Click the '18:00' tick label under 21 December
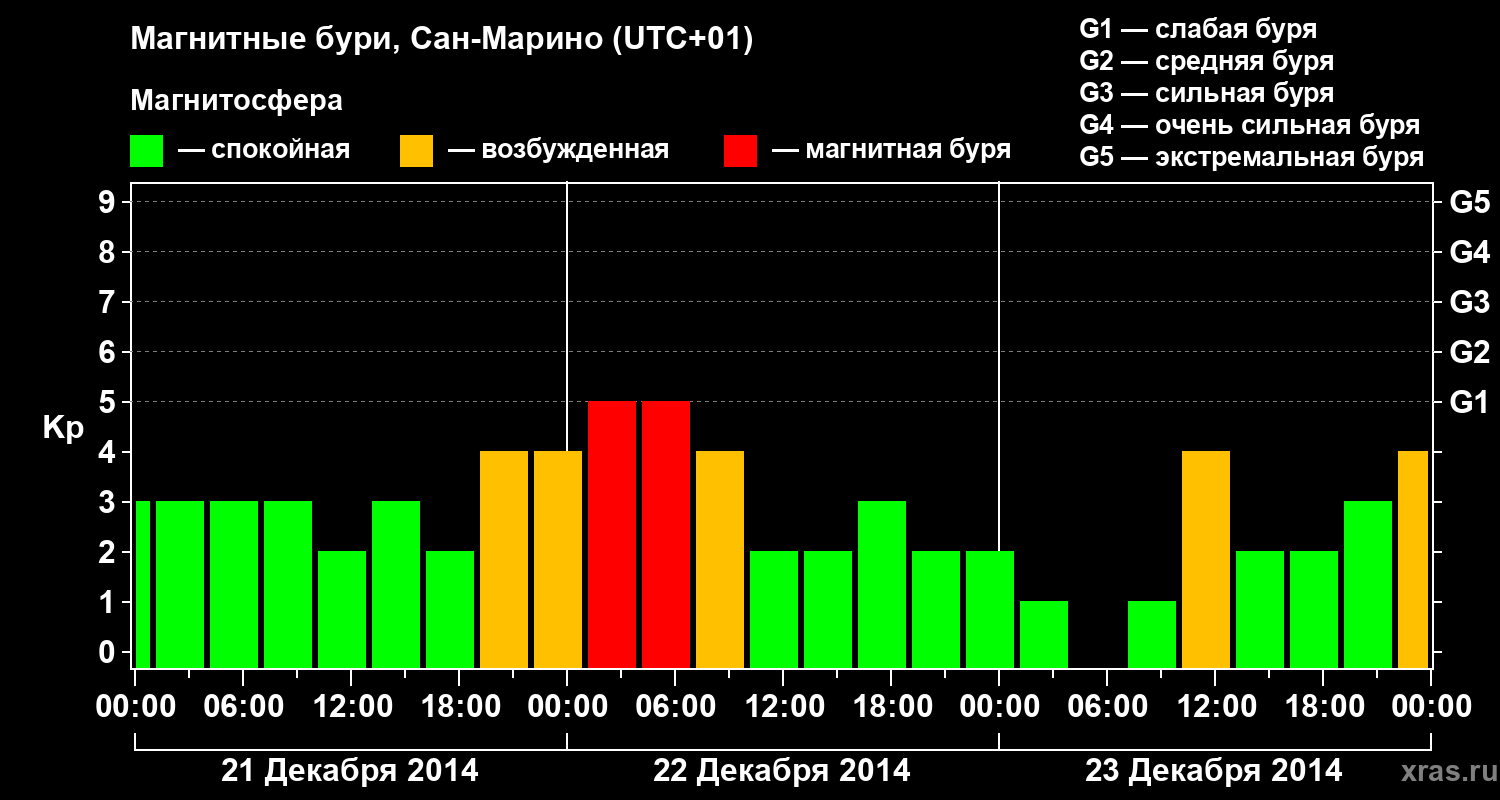This screenshot has height=800, width=1500. [x=459, y=707]
